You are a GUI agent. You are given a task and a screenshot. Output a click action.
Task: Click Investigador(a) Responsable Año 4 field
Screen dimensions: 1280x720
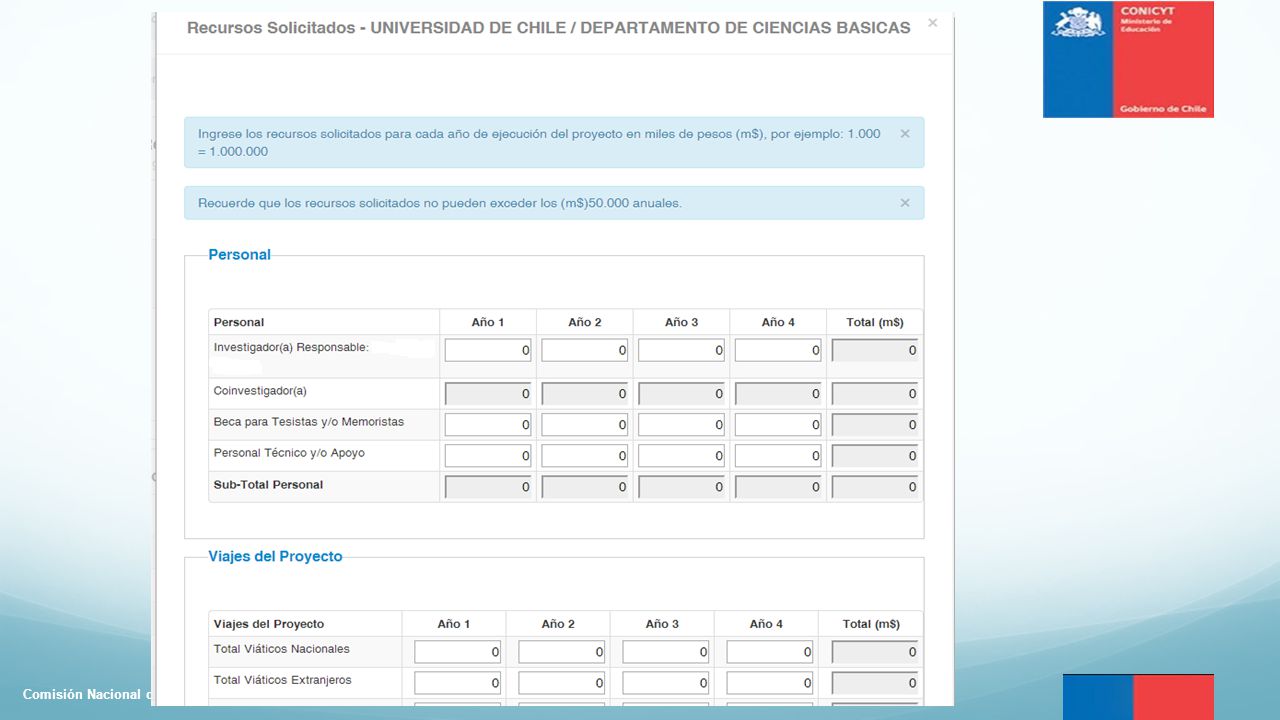pyautogui.click(x=778, y=350)
